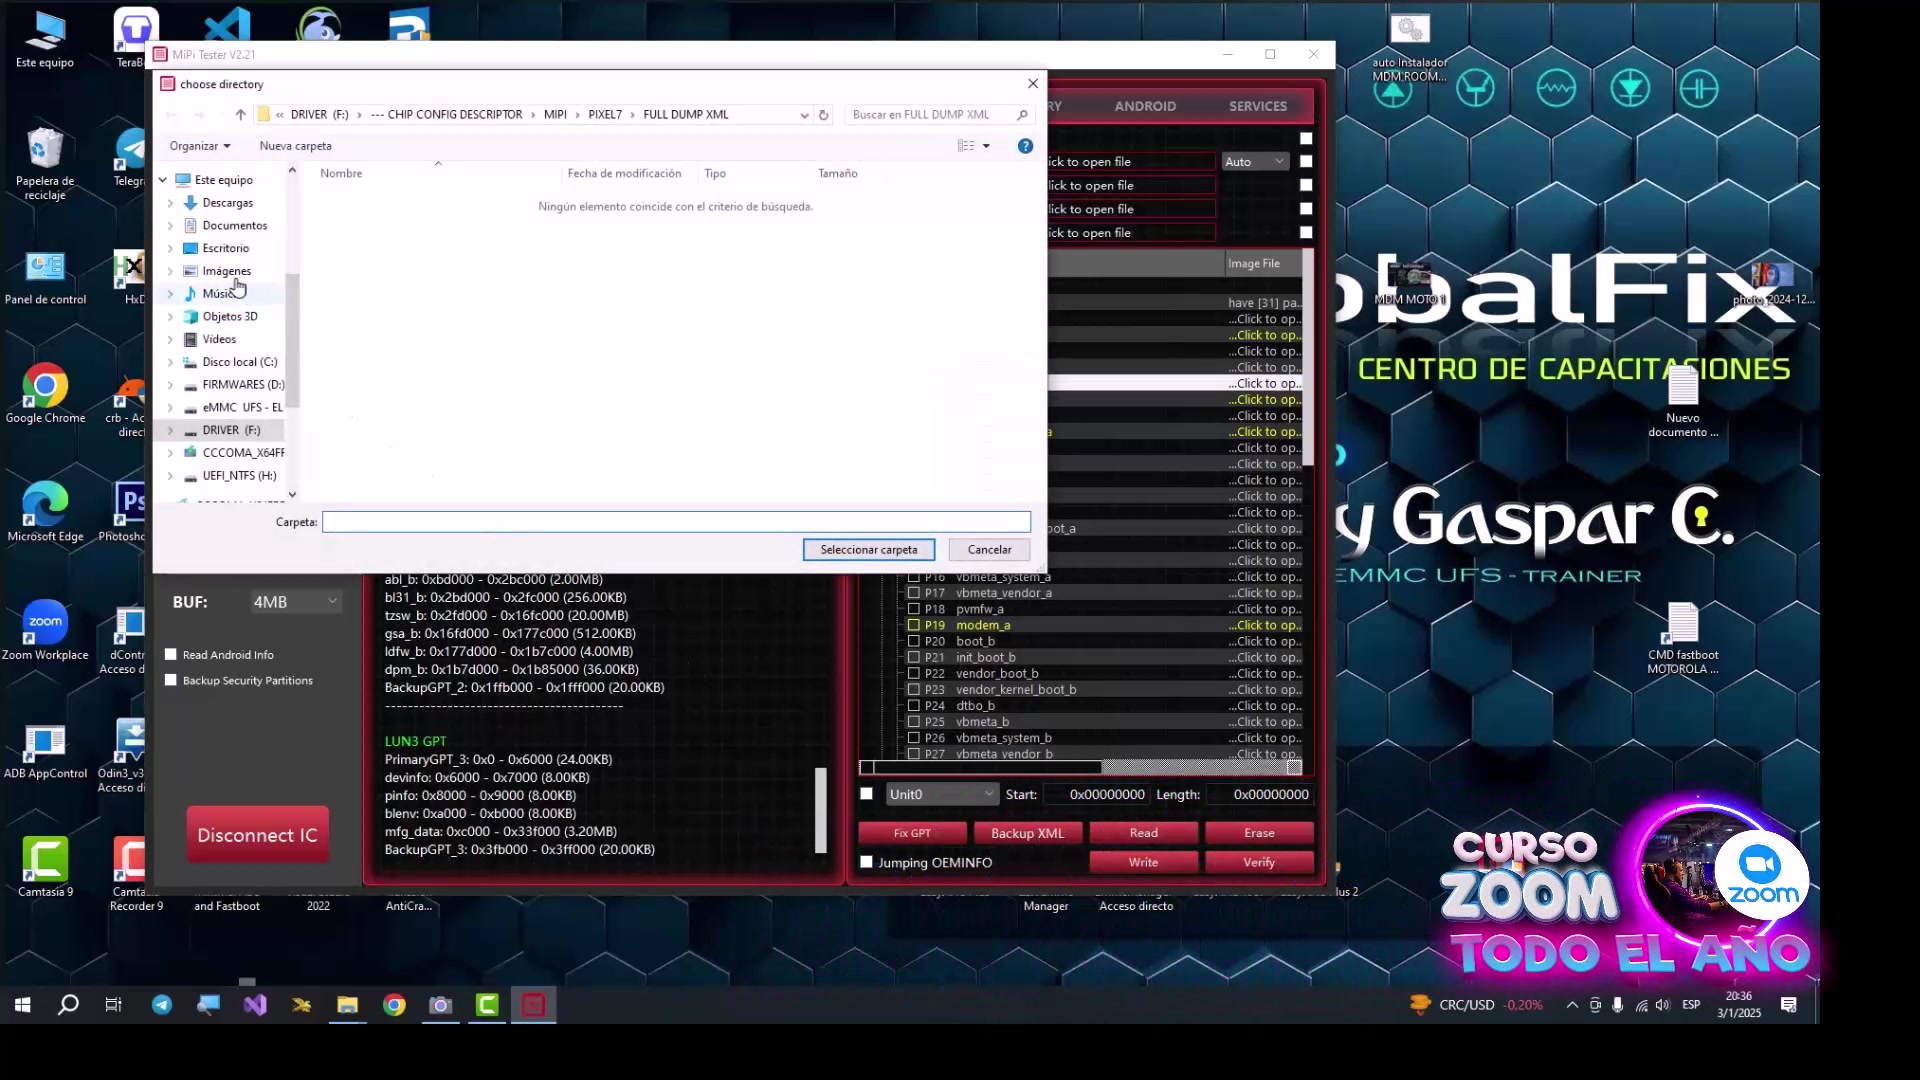This screenshot has width=1920, height=1080.
Task: Open the Nuevo documento file on desktop
Action: coord(1683,402)
